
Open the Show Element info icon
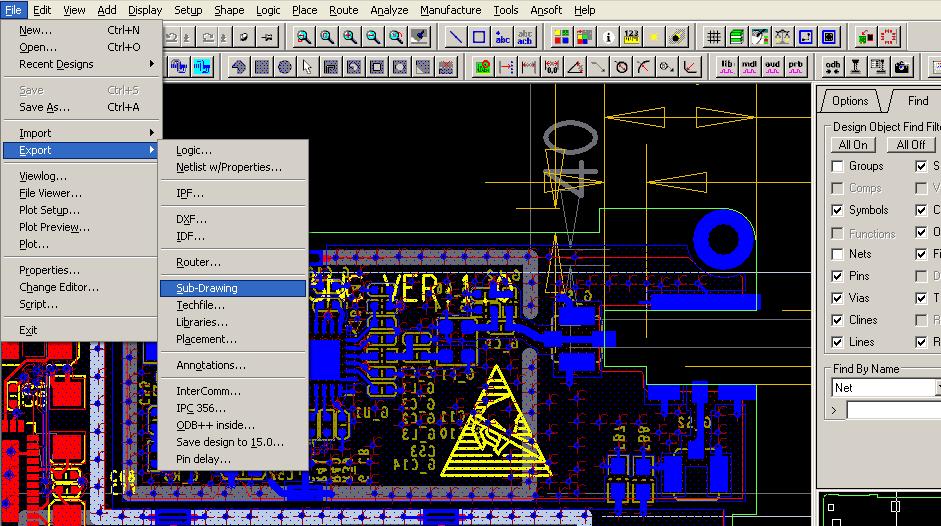(x=609, y=38)
